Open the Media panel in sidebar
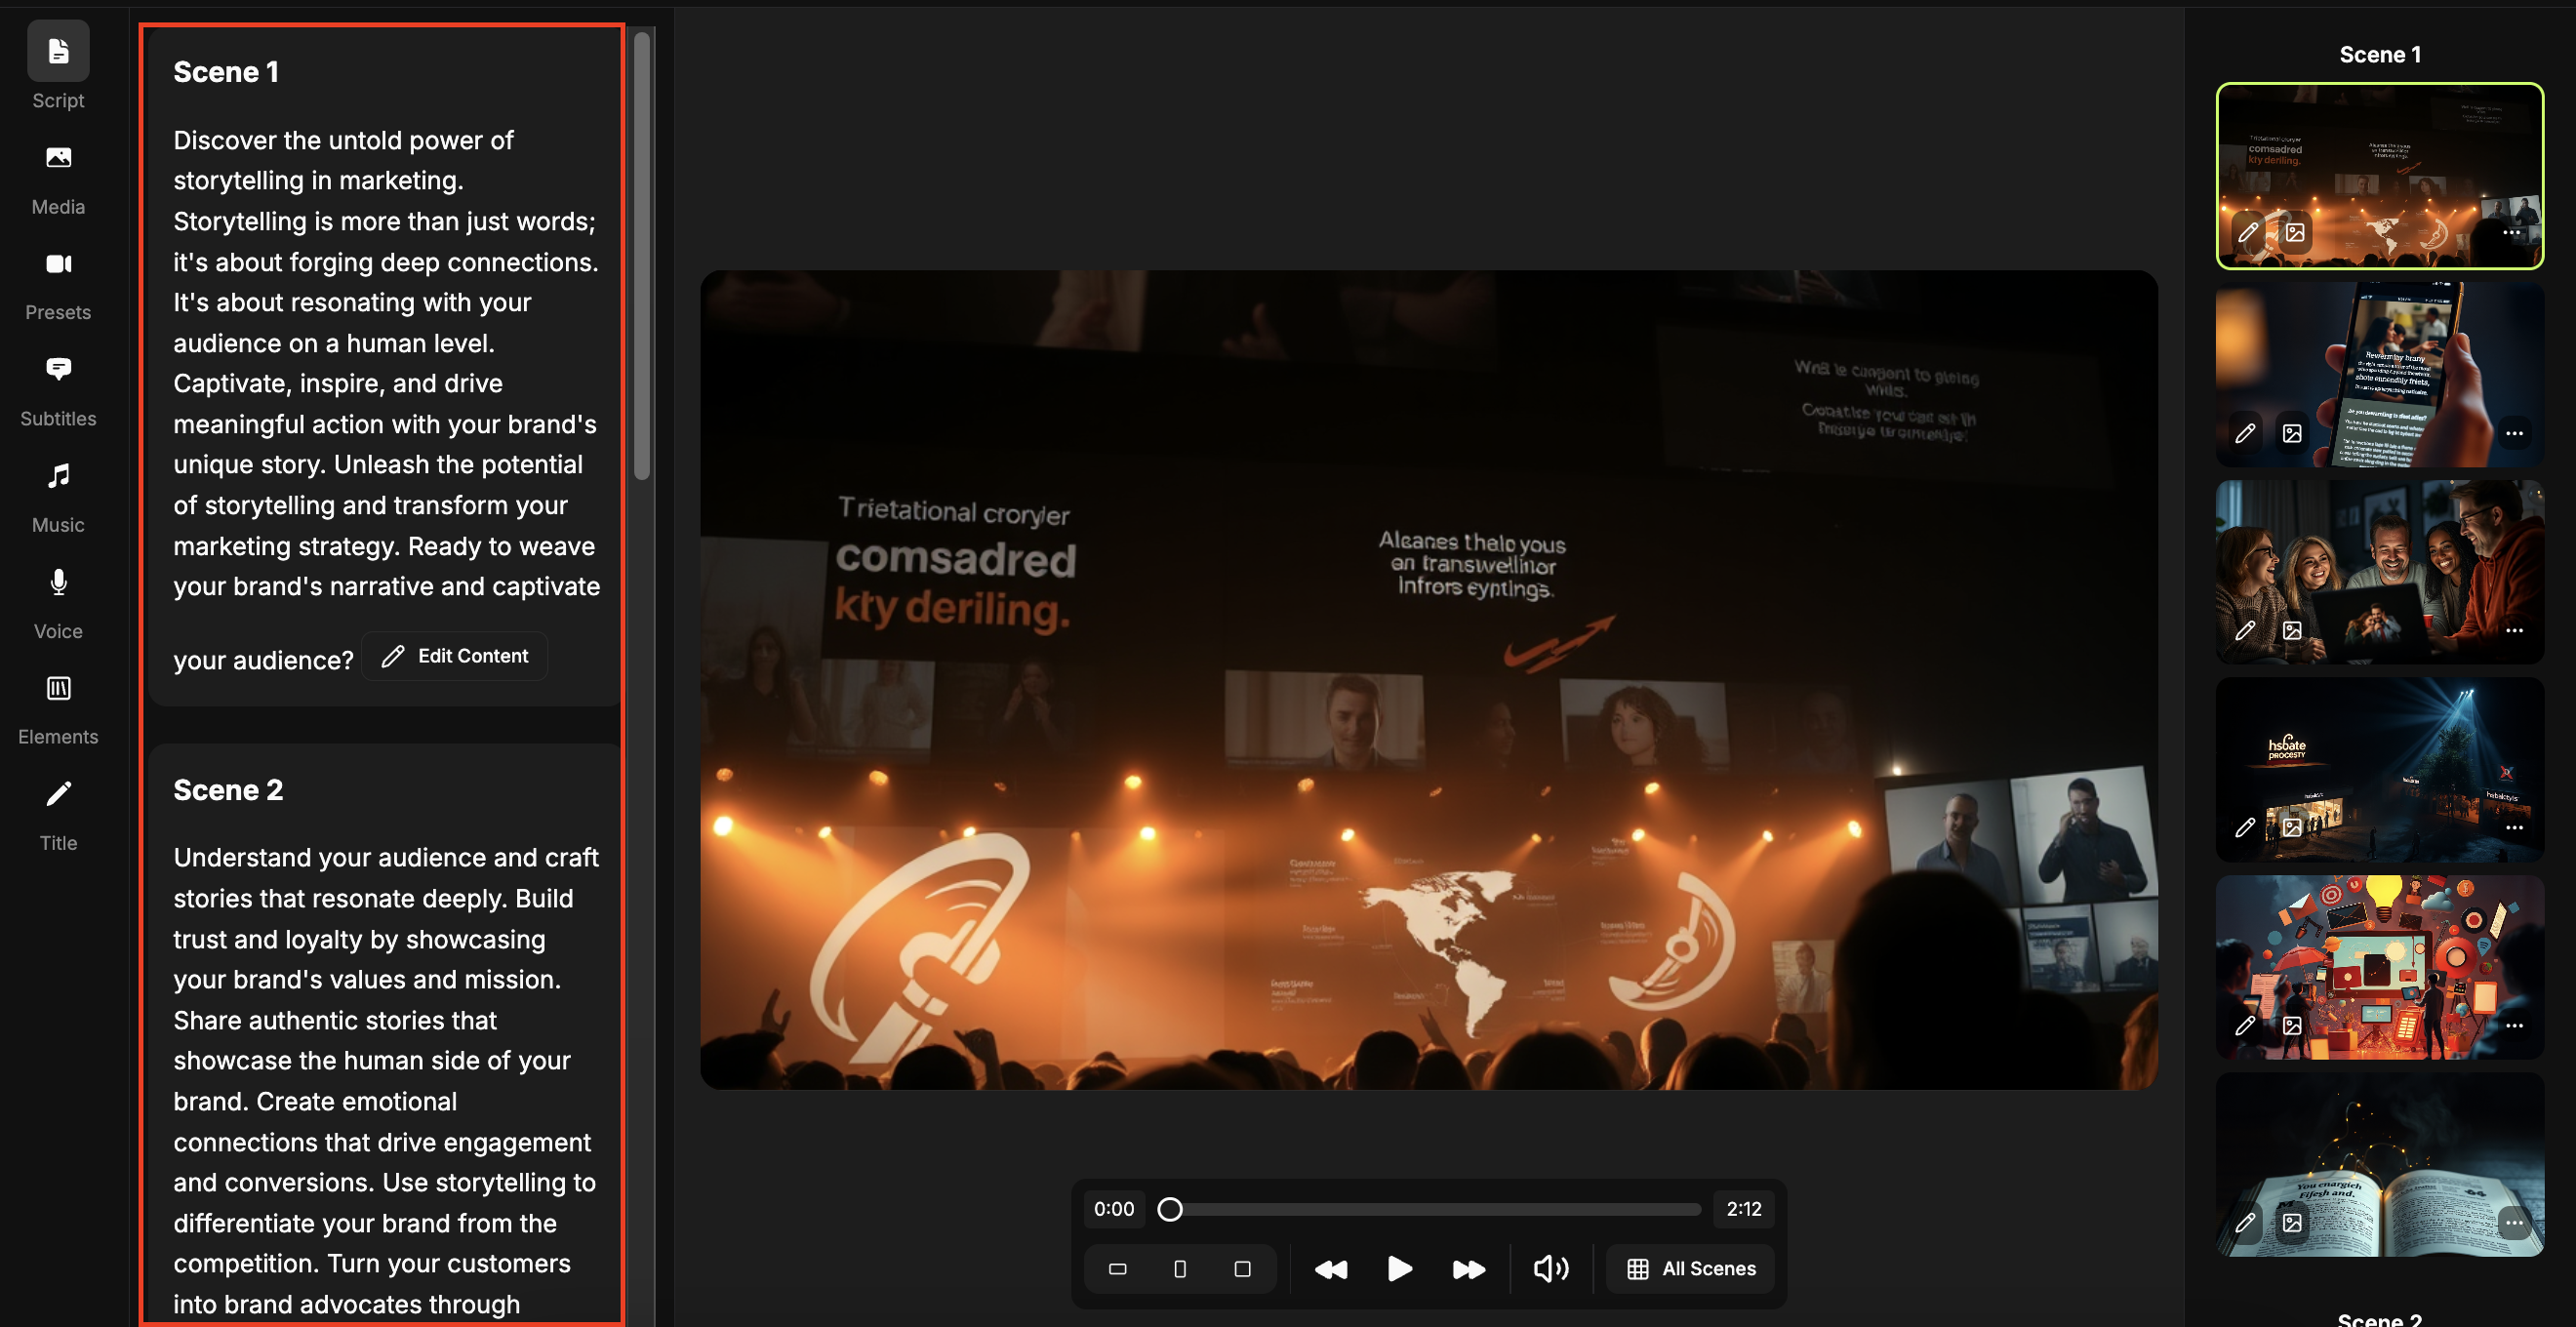The image size is (2576, 1327). pyautogui.click(x=58, y=178)
